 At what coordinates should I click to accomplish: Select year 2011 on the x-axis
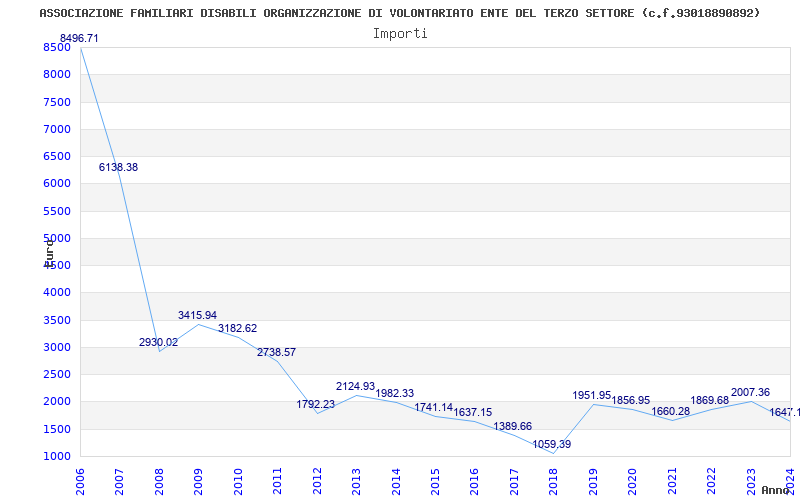click(x=277, y=482)
